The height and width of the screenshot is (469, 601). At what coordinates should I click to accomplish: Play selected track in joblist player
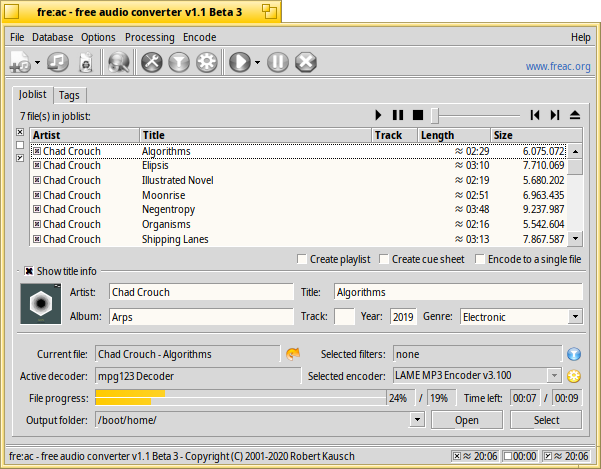pyautogui.click(x=378, y=115)
